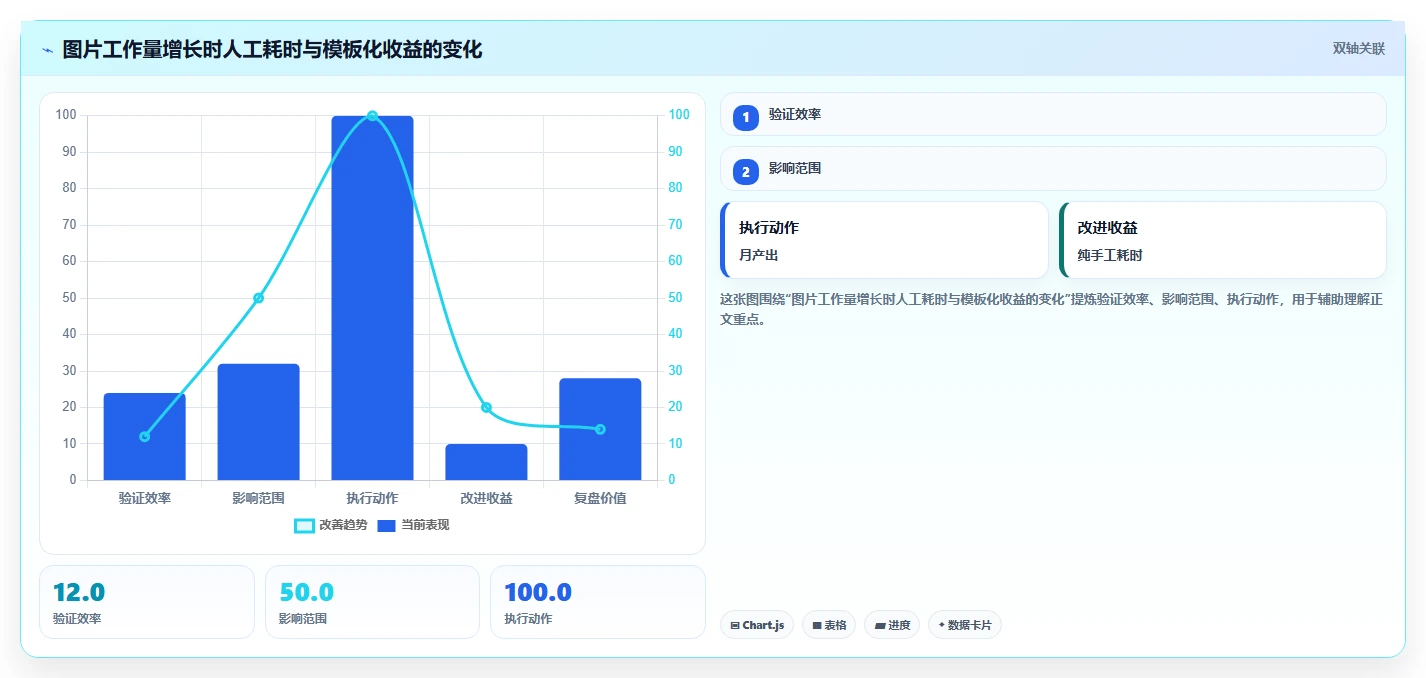
Task: Click the description paragraph starting 这张图围绕
Action: point(1052,309)
